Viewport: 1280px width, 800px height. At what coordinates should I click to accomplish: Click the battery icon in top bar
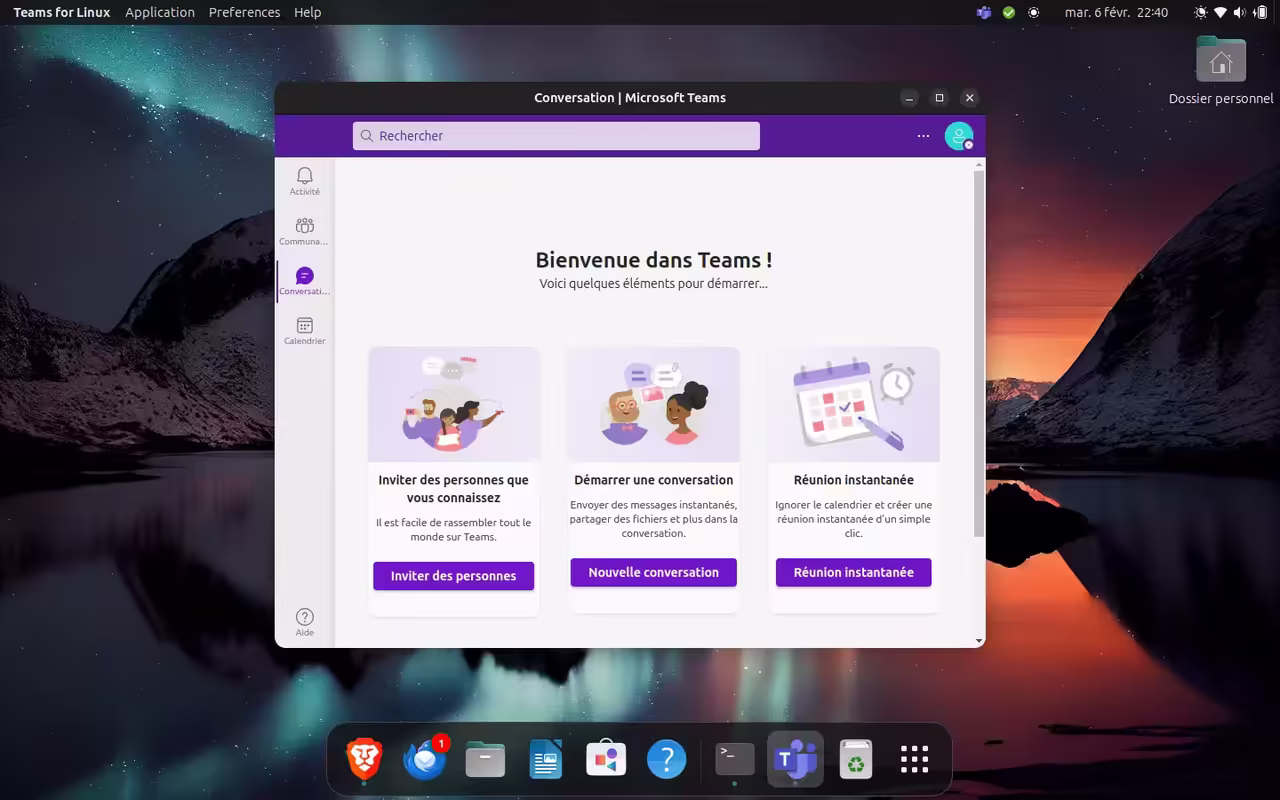click(x=1260, y=13)
